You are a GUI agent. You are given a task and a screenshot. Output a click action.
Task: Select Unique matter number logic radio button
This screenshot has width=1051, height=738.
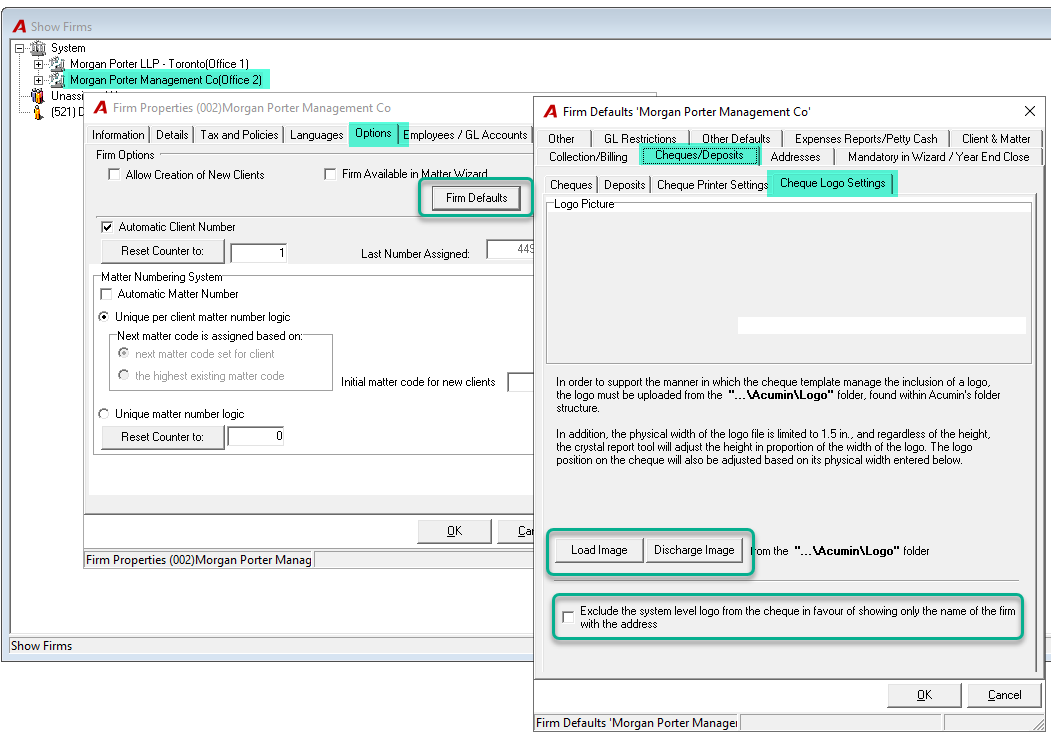point(104,414)
